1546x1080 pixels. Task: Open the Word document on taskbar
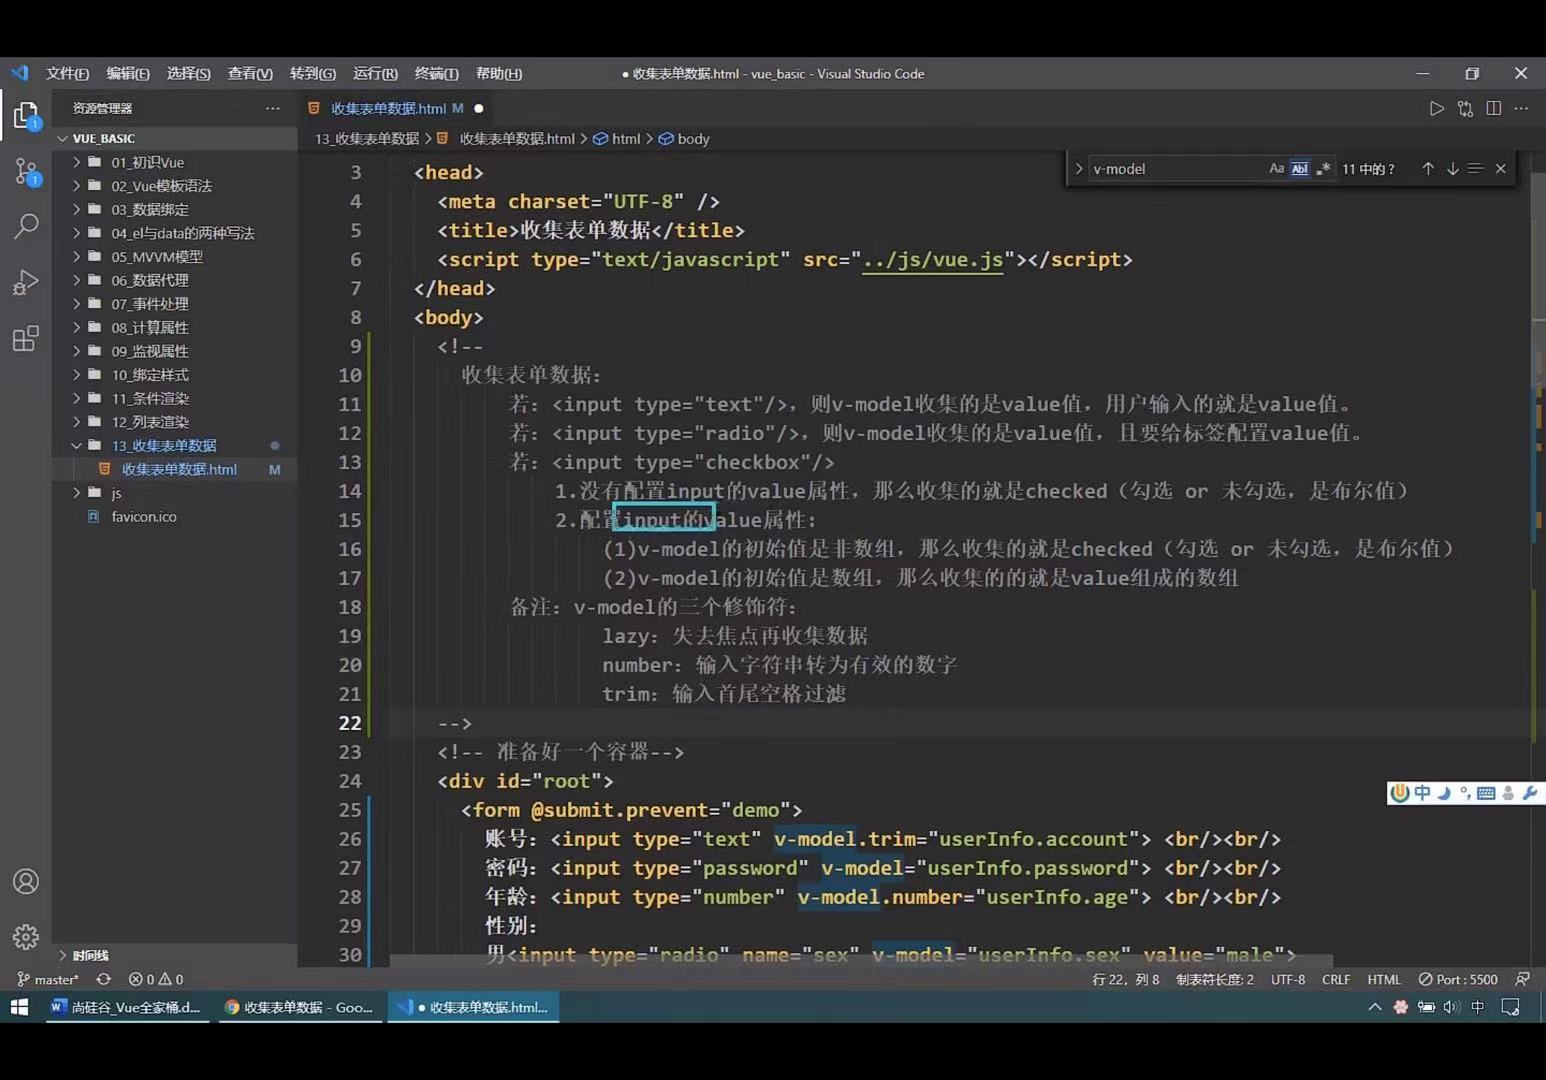[x=125, y=1007]
